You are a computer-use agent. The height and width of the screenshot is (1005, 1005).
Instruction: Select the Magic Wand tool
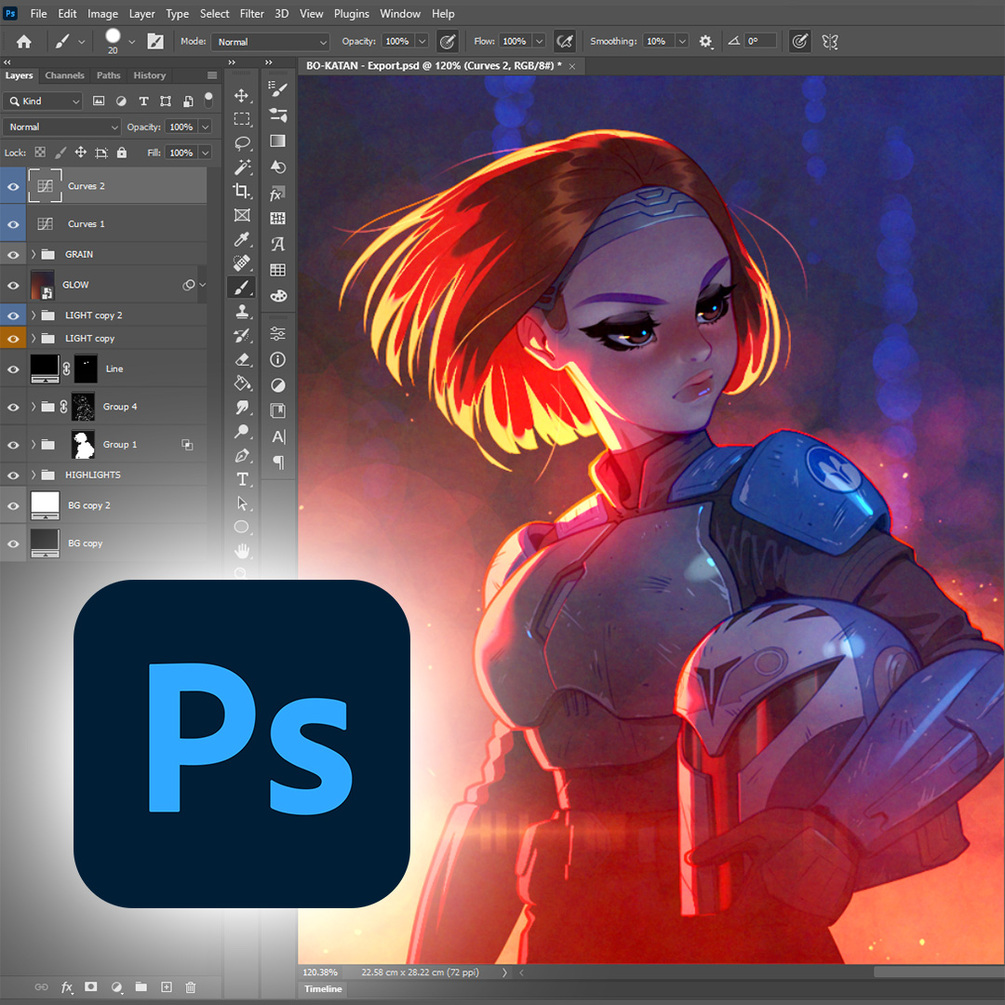tap(242, 167)
